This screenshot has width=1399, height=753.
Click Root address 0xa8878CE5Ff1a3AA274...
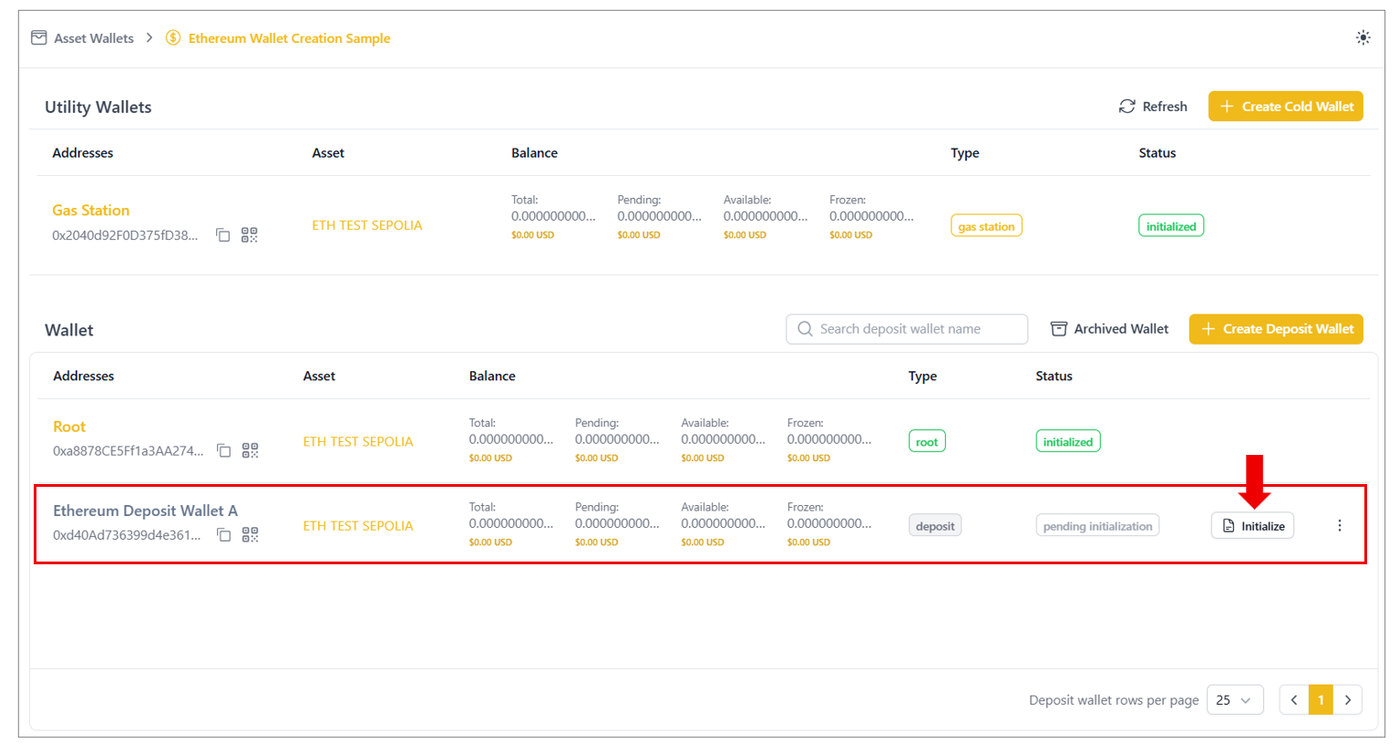tap(128, 451)
